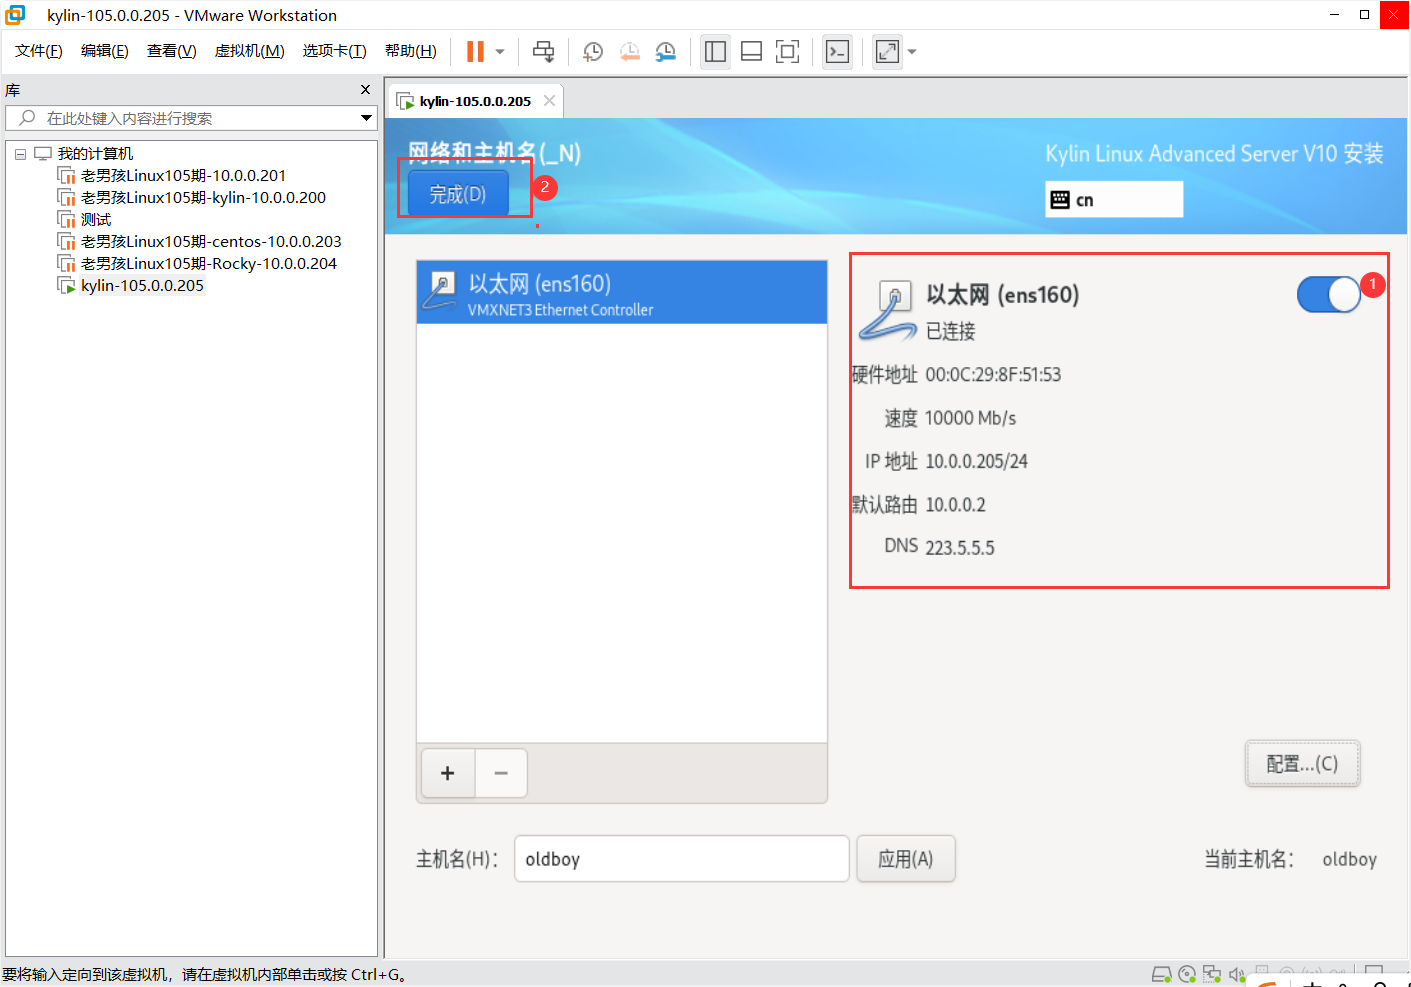The height and width of the screenshot is (987, 1411).
Task: Take a snapshot of this virtual machine
Action: pos(593,52)
